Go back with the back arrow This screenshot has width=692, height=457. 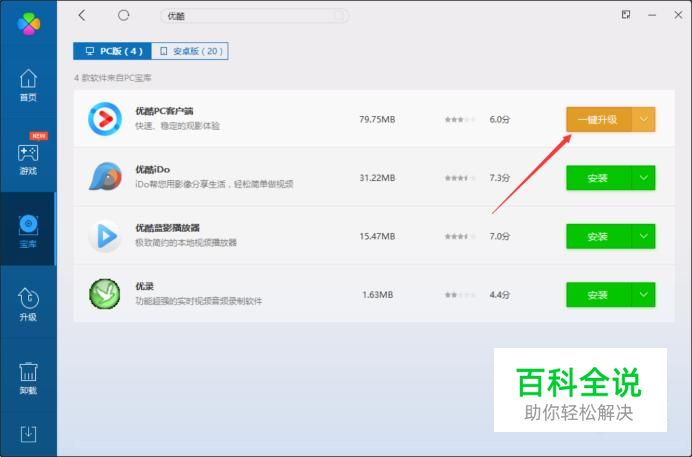(82, 16)
